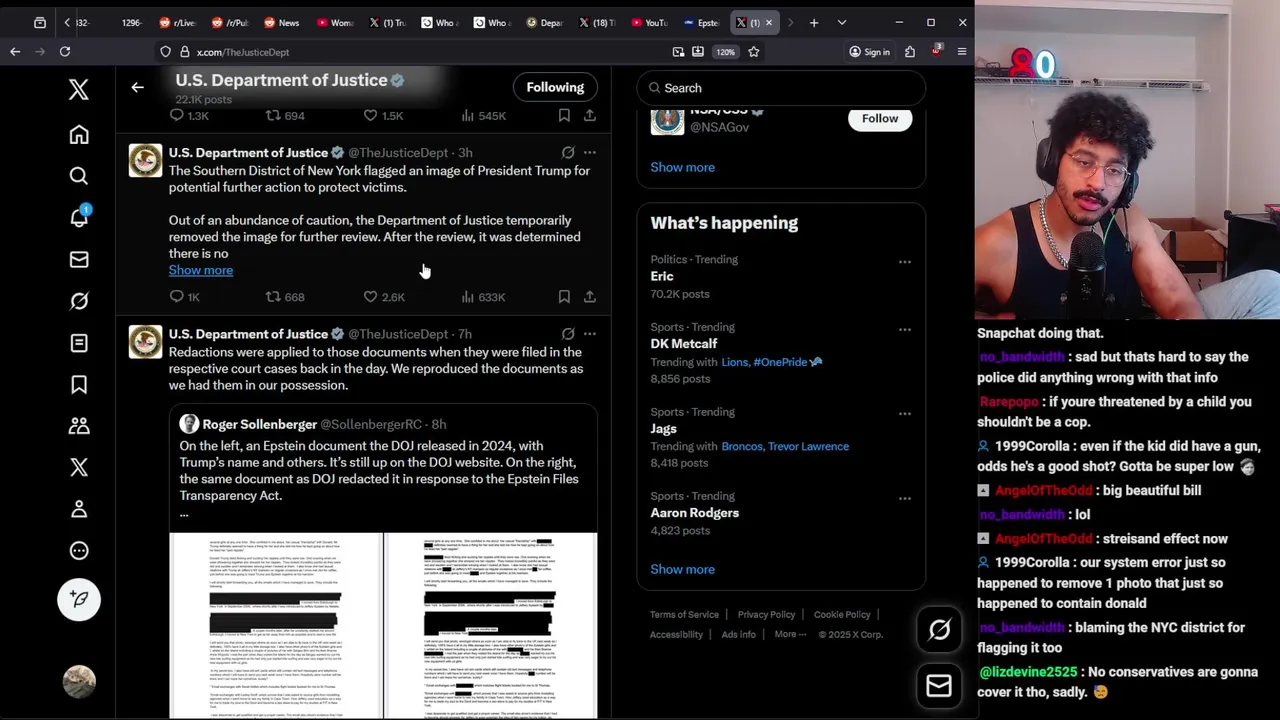Screen dimensions: 1280x720
Task: Open options for Jags trend
Action: tap(904, 414)
